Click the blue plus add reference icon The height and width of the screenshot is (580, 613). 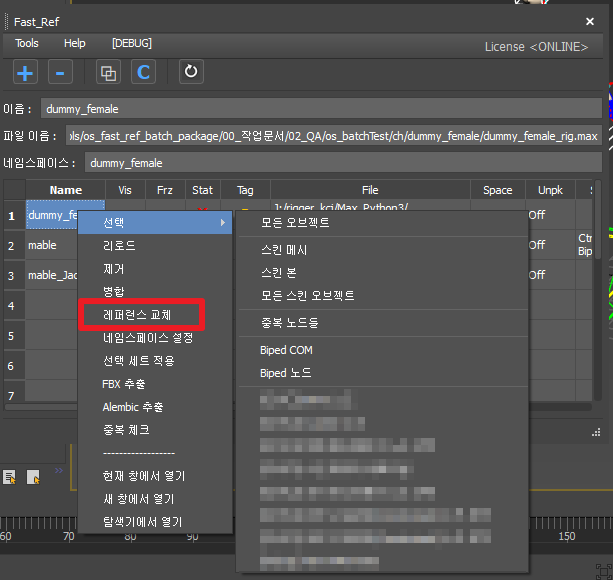coord(25,72)
